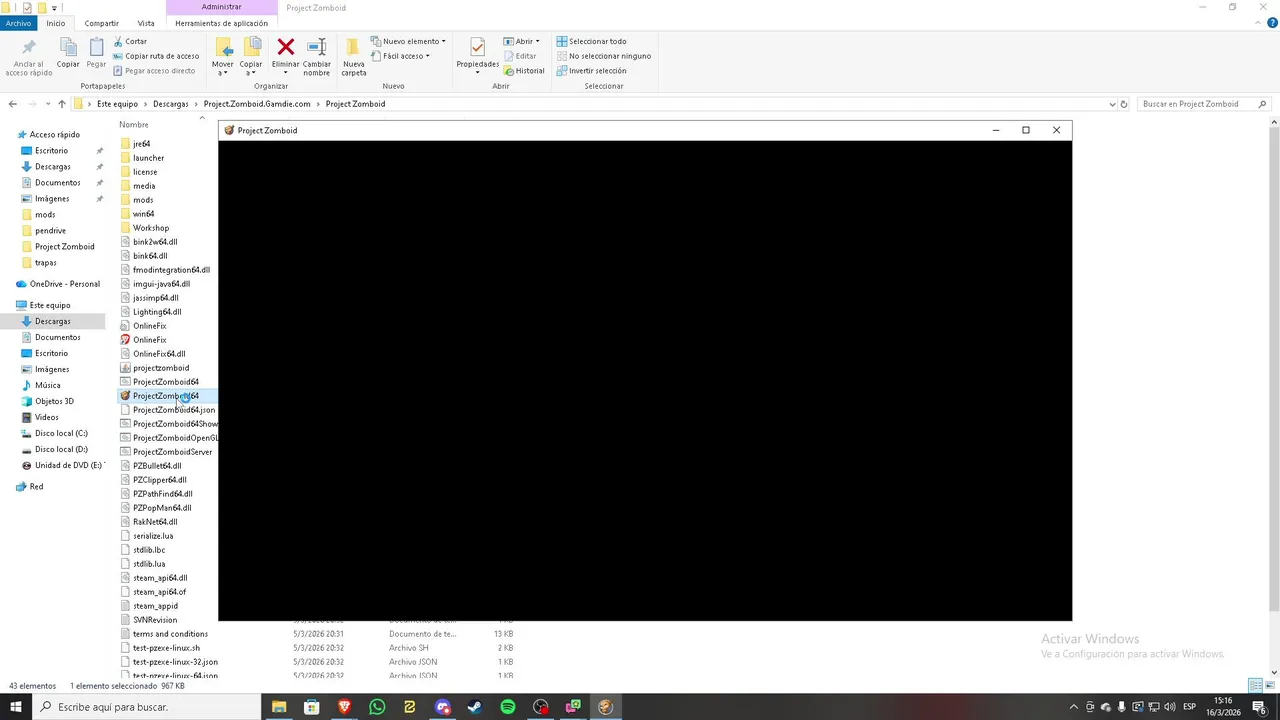Open the recent locations dropdown arrow
The image size is (1280, 720).
coord(48,104)
